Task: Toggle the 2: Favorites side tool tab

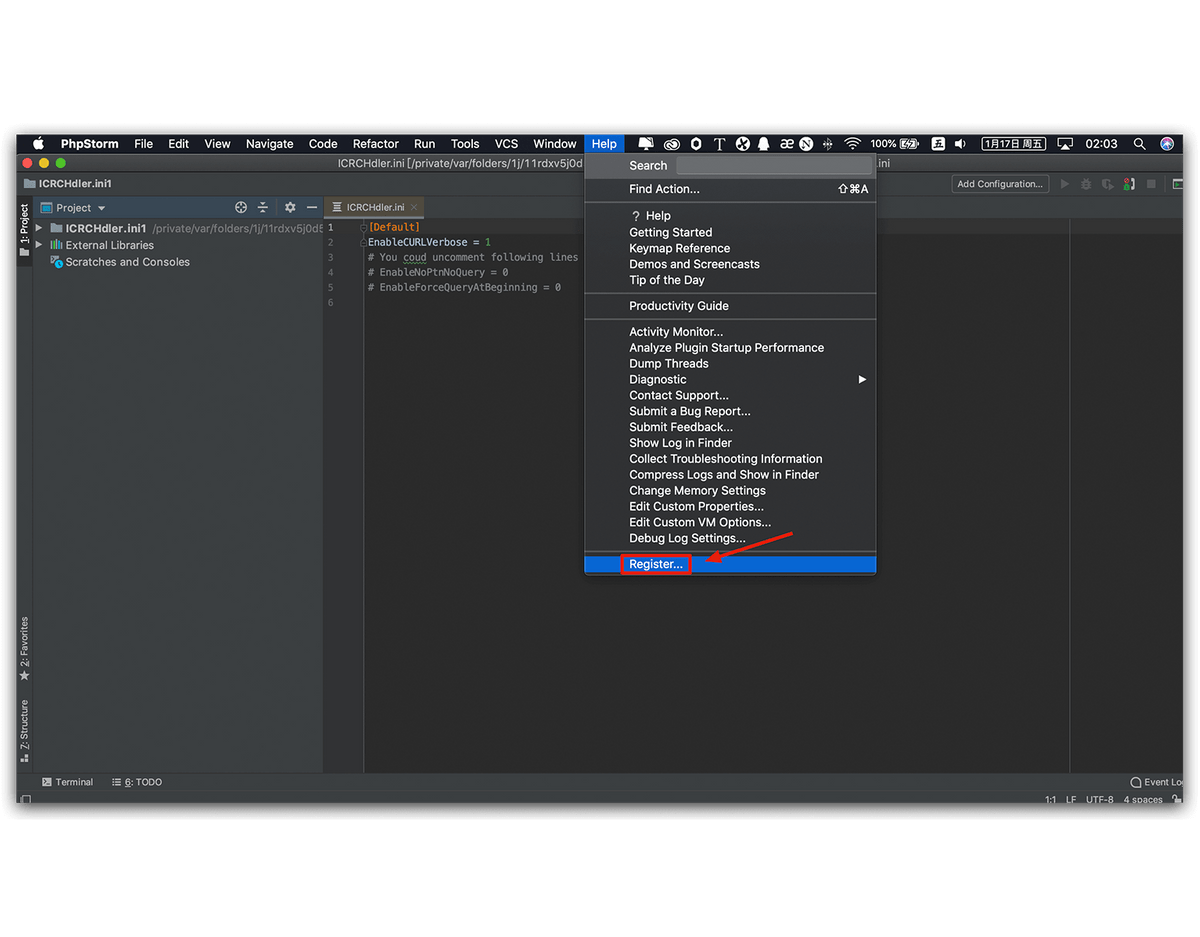Action: pyautogui.click(x=25, y=649)
